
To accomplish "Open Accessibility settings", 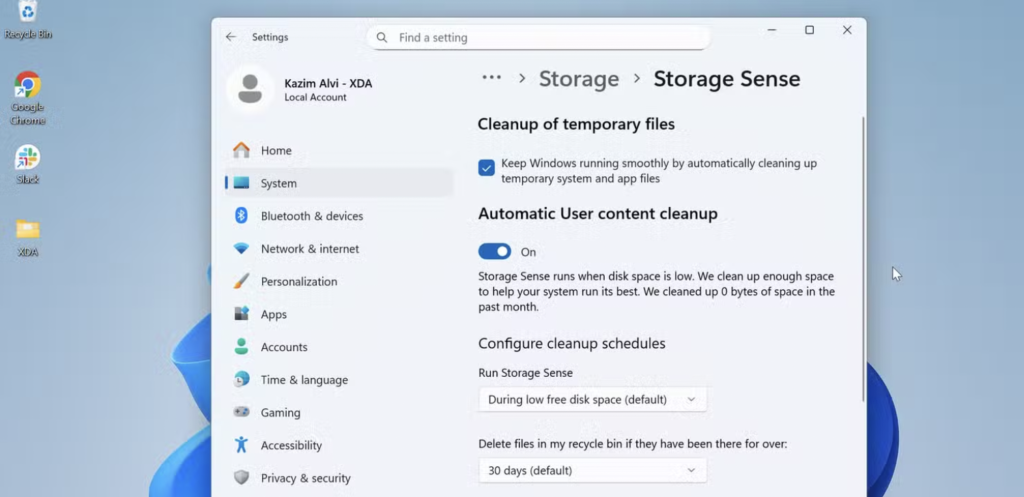I will (291, 445).
